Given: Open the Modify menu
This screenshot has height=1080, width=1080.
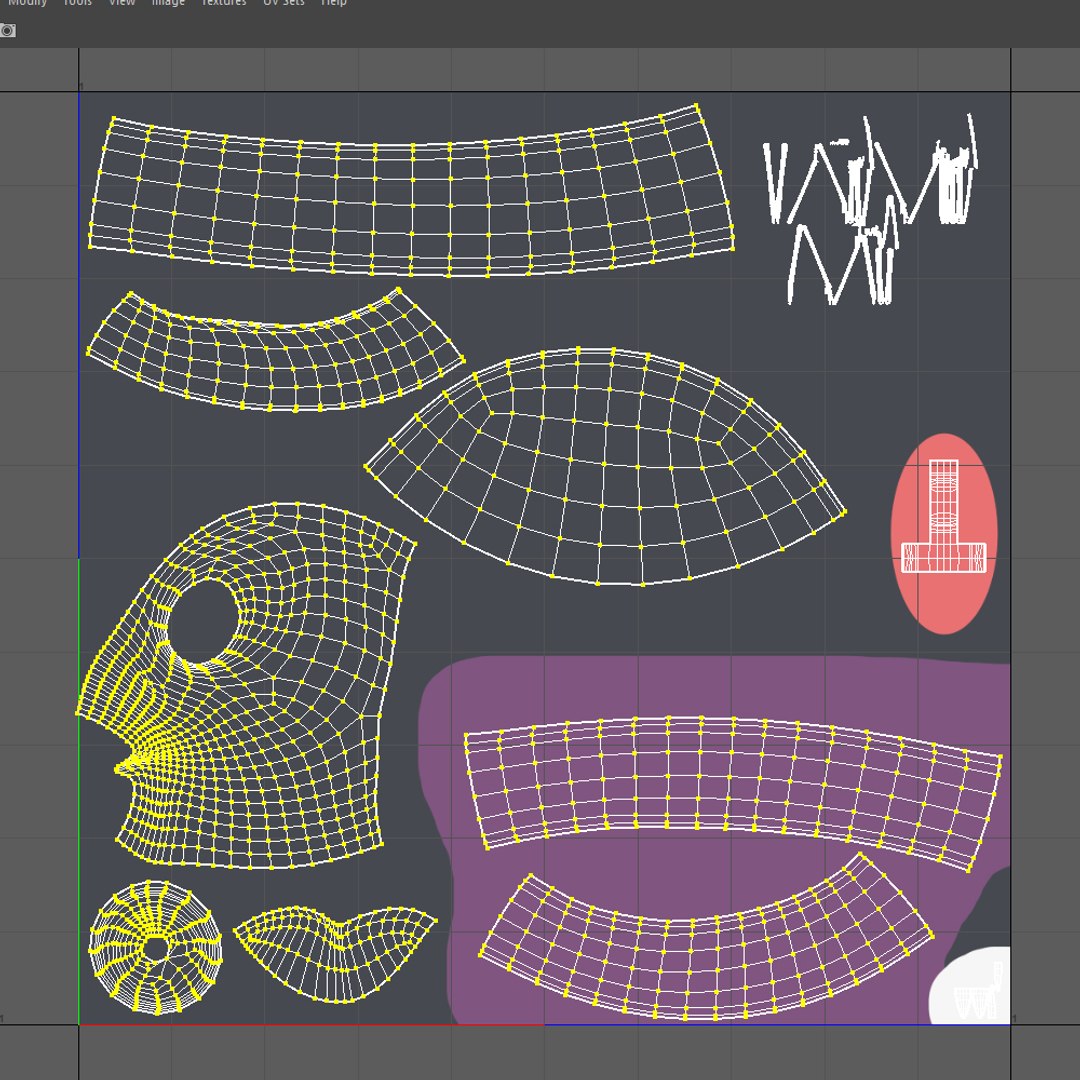Looking at the screenshot, I should tap(28, 3).
